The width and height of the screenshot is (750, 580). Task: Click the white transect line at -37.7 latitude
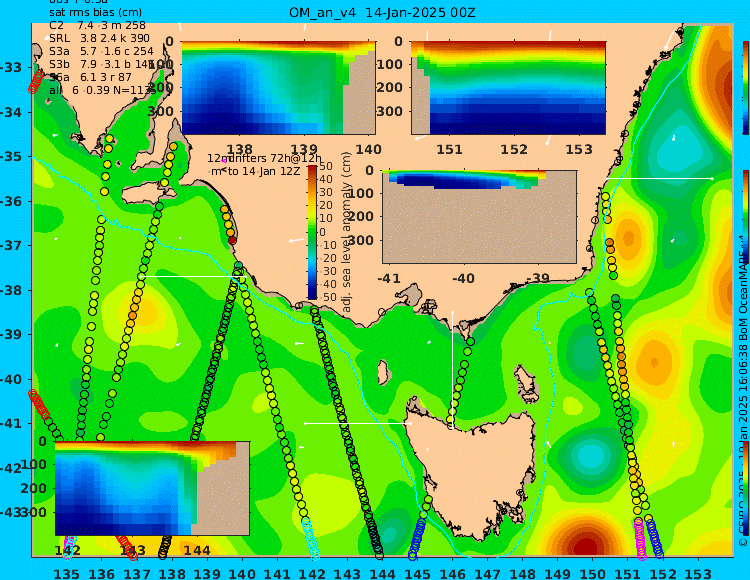(194, 276)
